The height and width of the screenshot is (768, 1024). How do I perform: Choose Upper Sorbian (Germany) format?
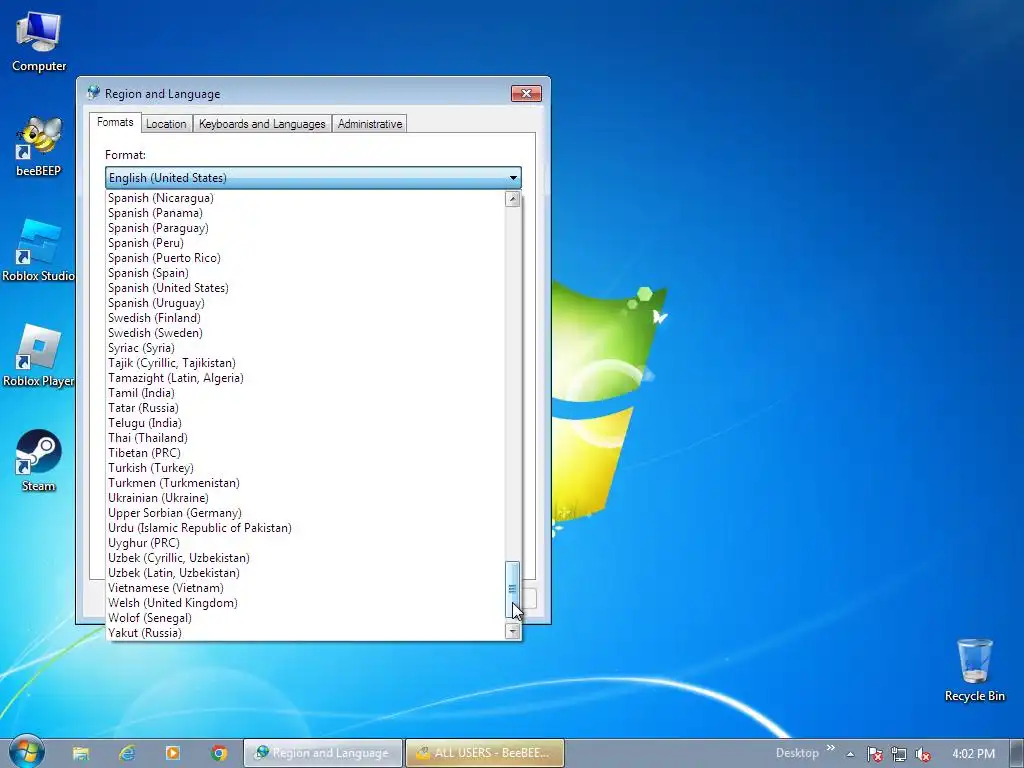306,513
